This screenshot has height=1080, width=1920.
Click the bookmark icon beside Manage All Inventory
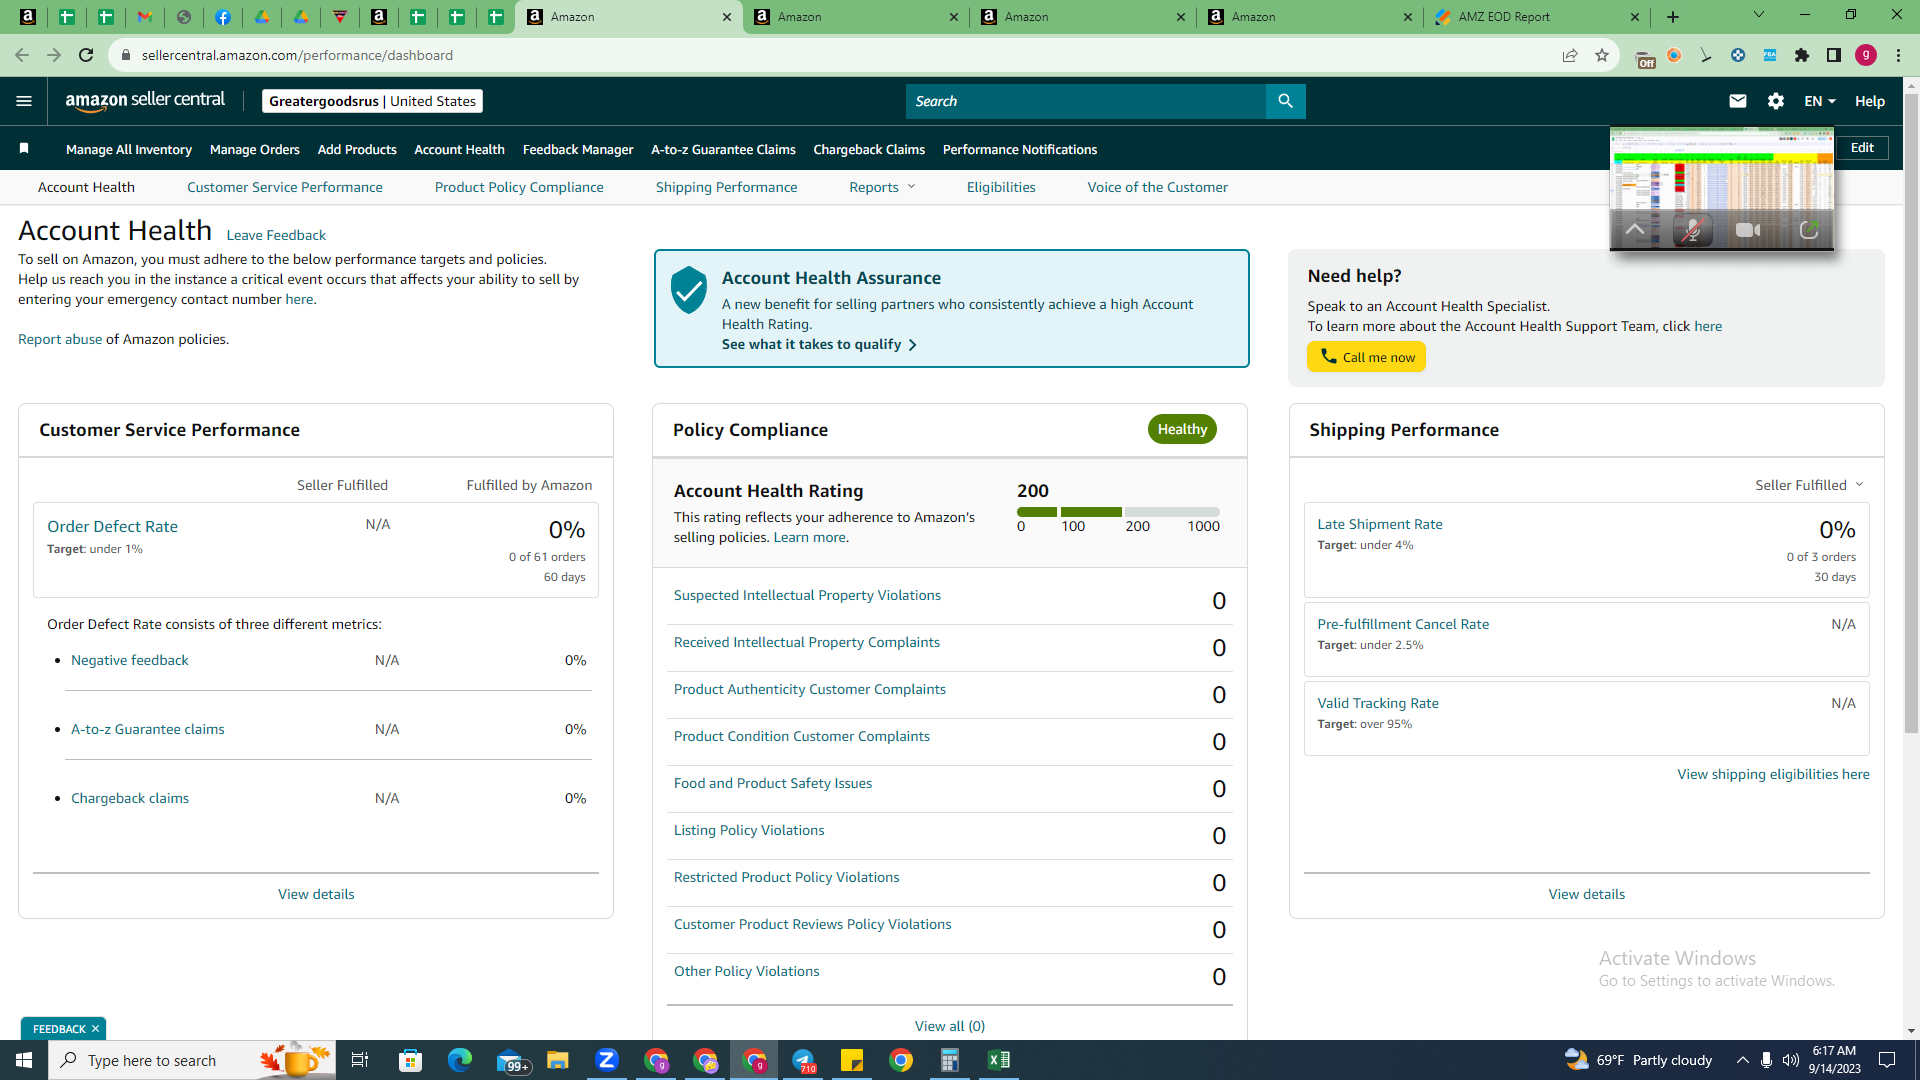point(24,149)
